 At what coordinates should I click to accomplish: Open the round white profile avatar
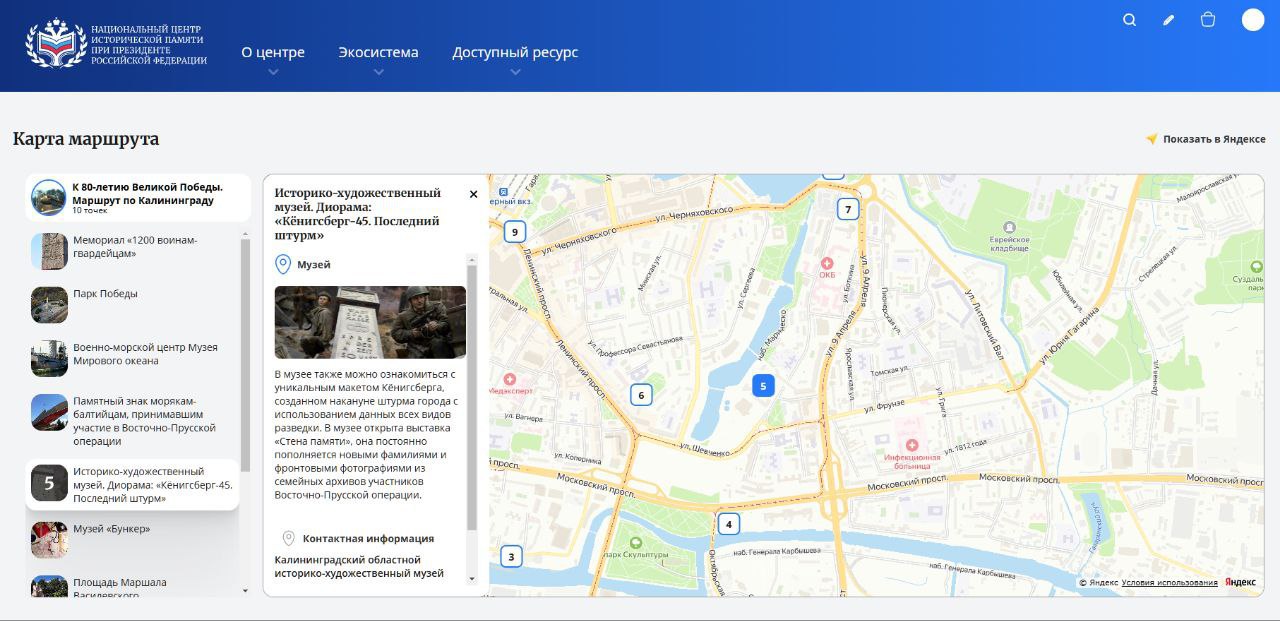[1253, 20]
